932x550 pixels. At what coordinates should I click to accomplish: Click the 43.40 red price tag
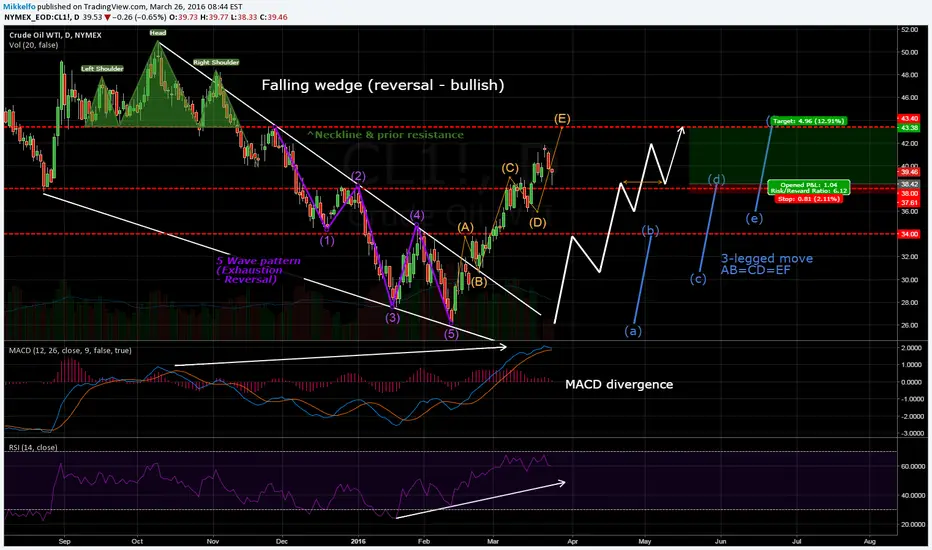910,119
